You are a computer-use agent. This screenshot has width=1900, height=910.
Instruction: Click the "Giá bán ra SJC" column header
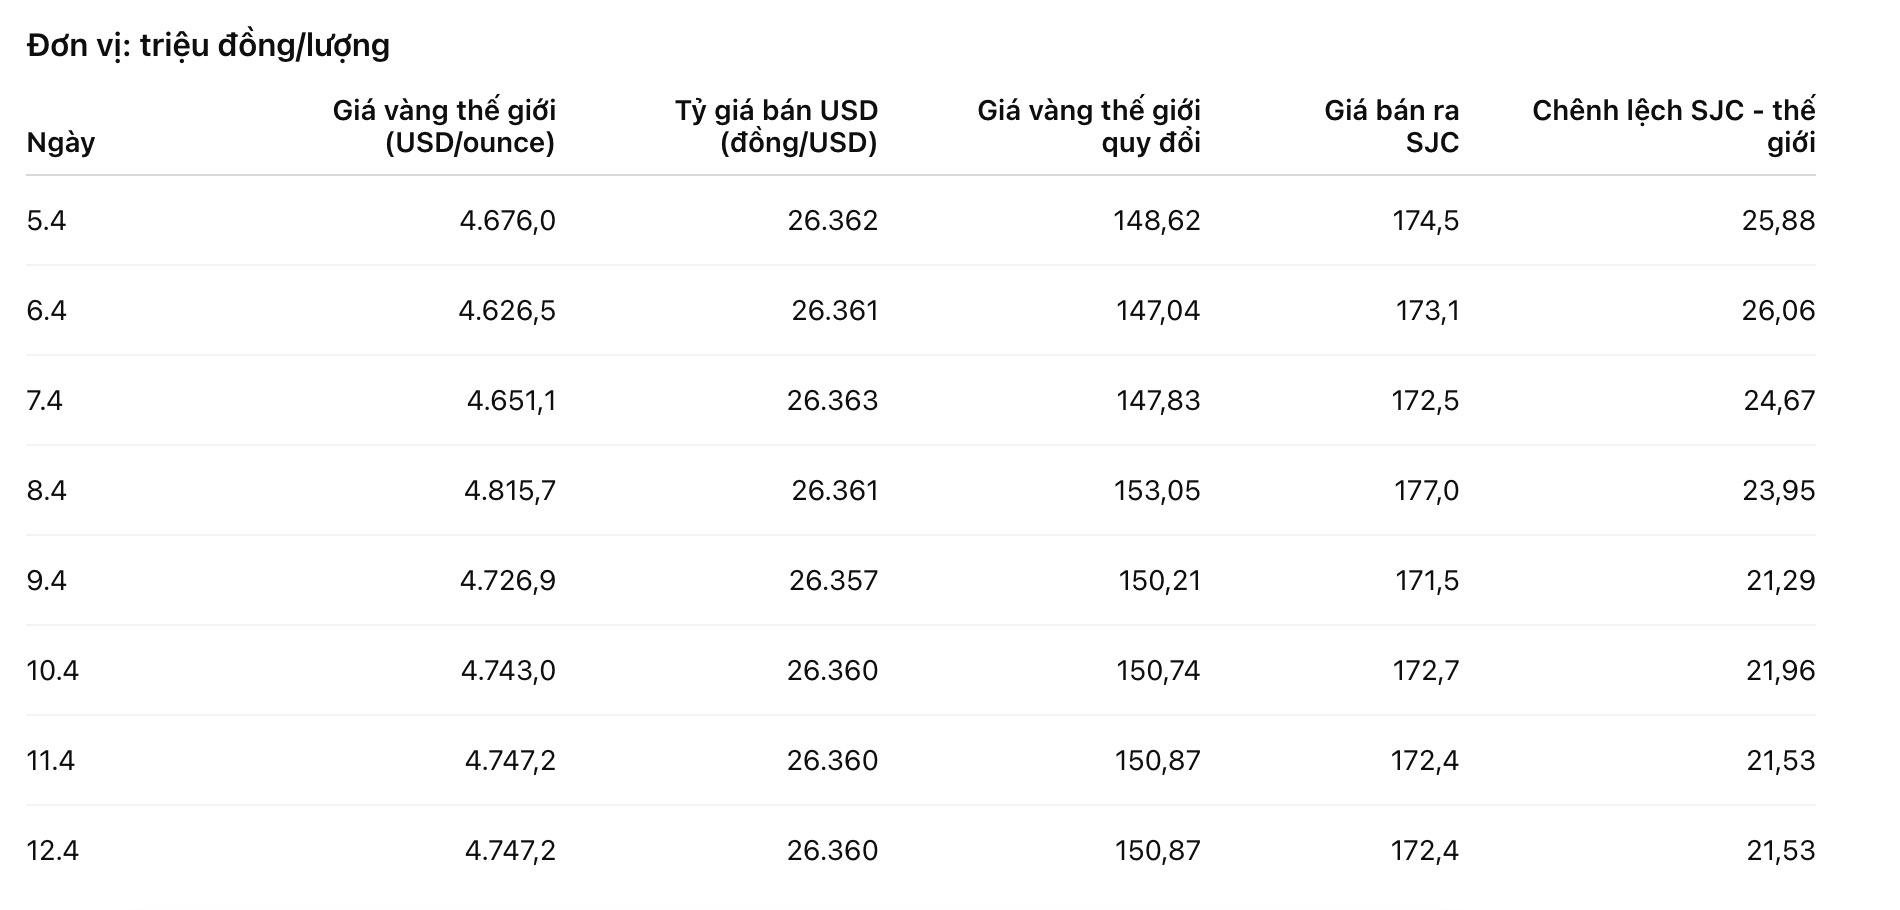point(1391,126)
